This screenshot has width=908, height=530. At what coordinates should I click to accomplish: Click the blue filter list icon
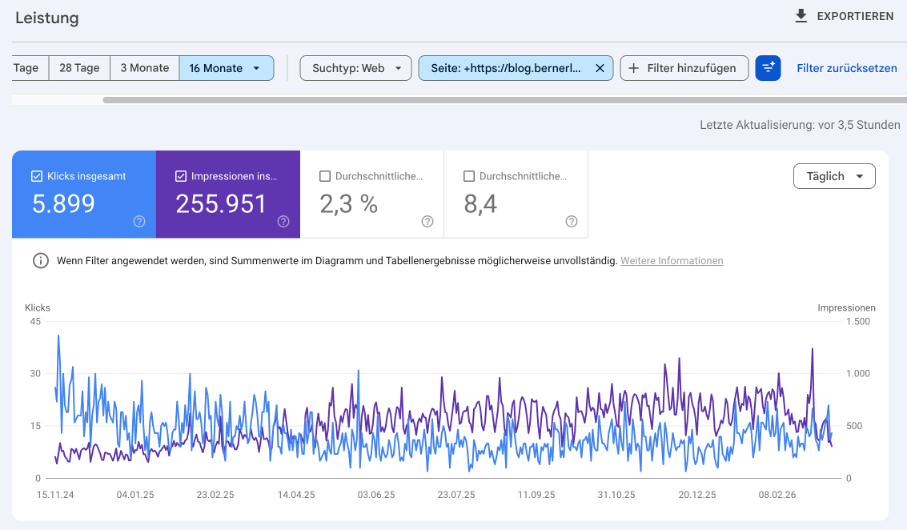point(768,68)
